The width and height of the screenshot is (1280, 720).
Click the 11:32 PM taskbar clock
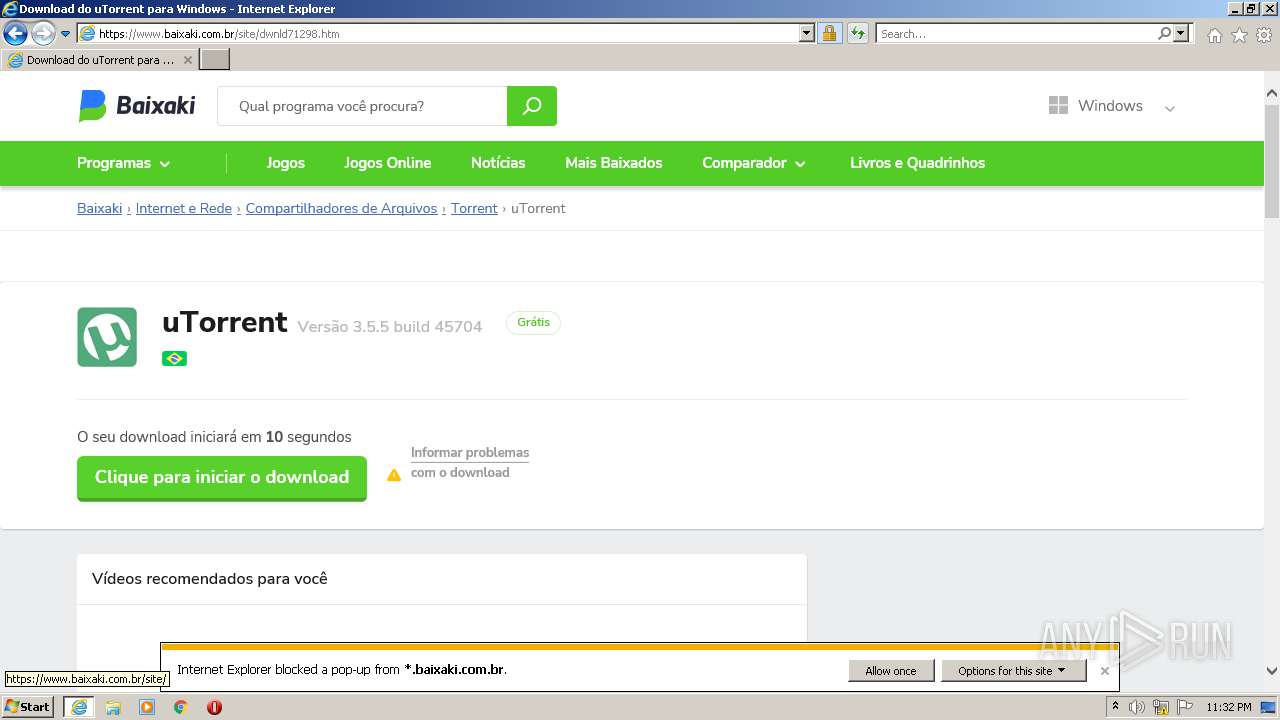(x=1228, y=707)
